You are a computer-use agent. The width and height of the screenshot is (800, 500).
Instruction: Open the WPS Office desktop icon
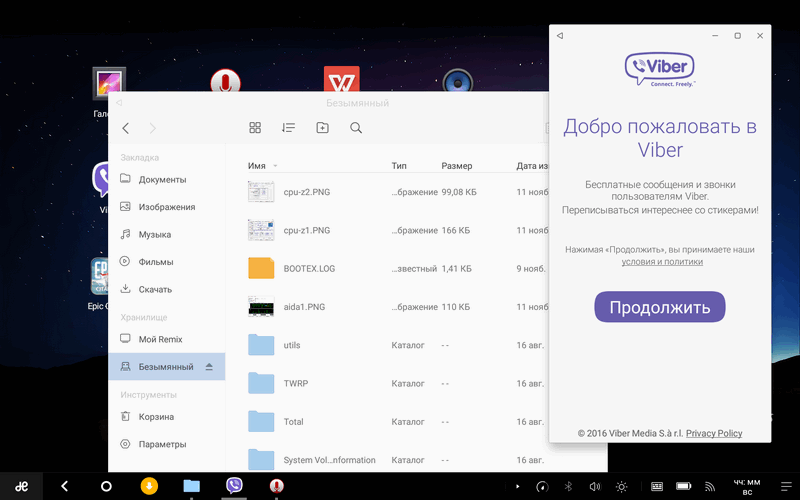(x=342, y=79)
